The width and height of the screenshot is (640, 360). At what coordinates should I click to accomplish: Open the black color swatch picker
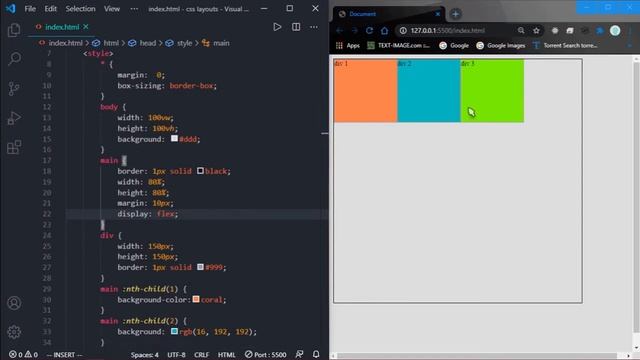[200, 171]
